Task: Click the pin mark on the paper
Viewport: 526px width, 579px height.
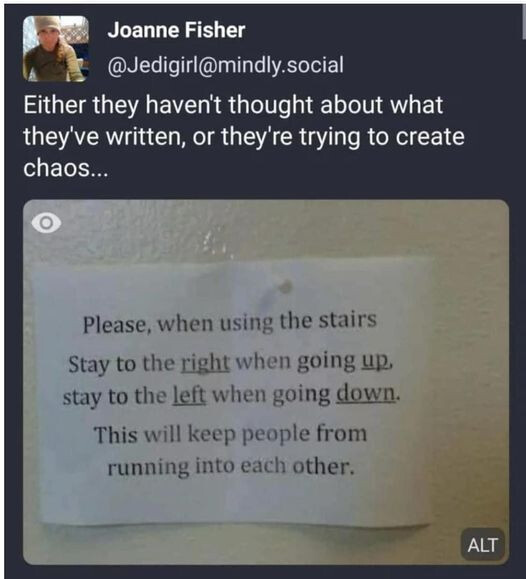Action: (284, 286)
